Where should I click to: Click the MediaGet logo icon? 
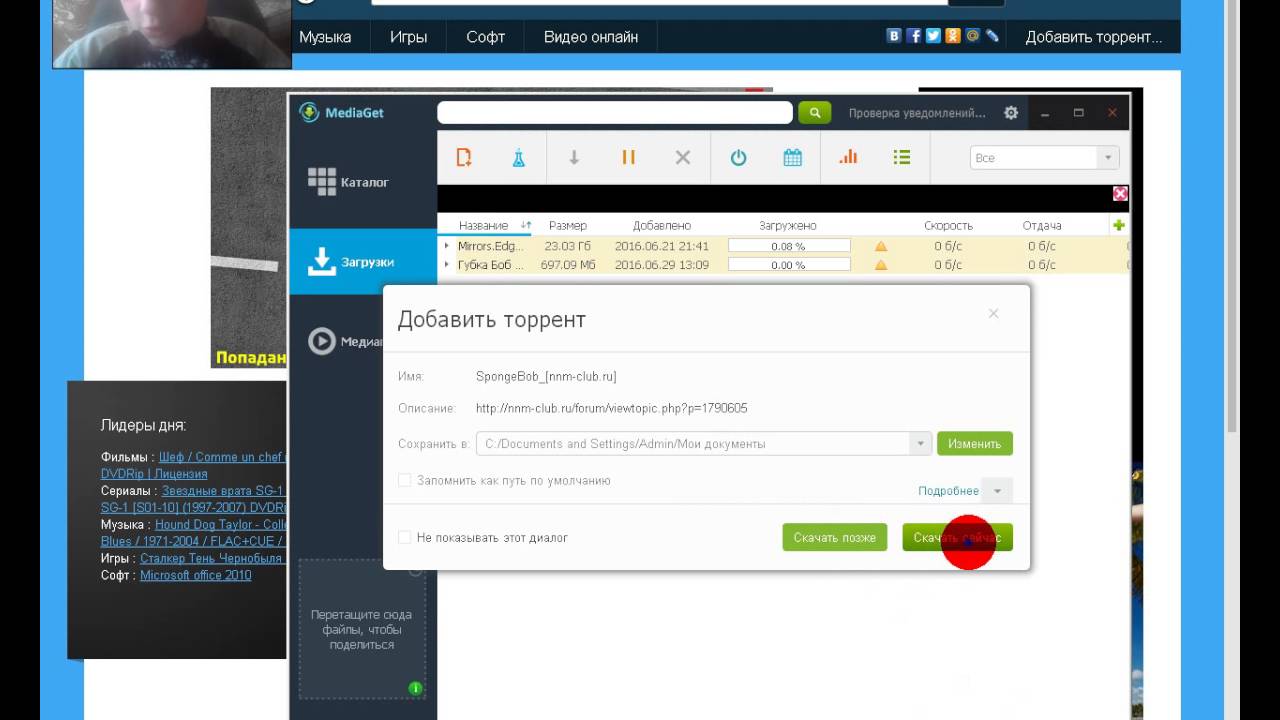coord(309,112)
